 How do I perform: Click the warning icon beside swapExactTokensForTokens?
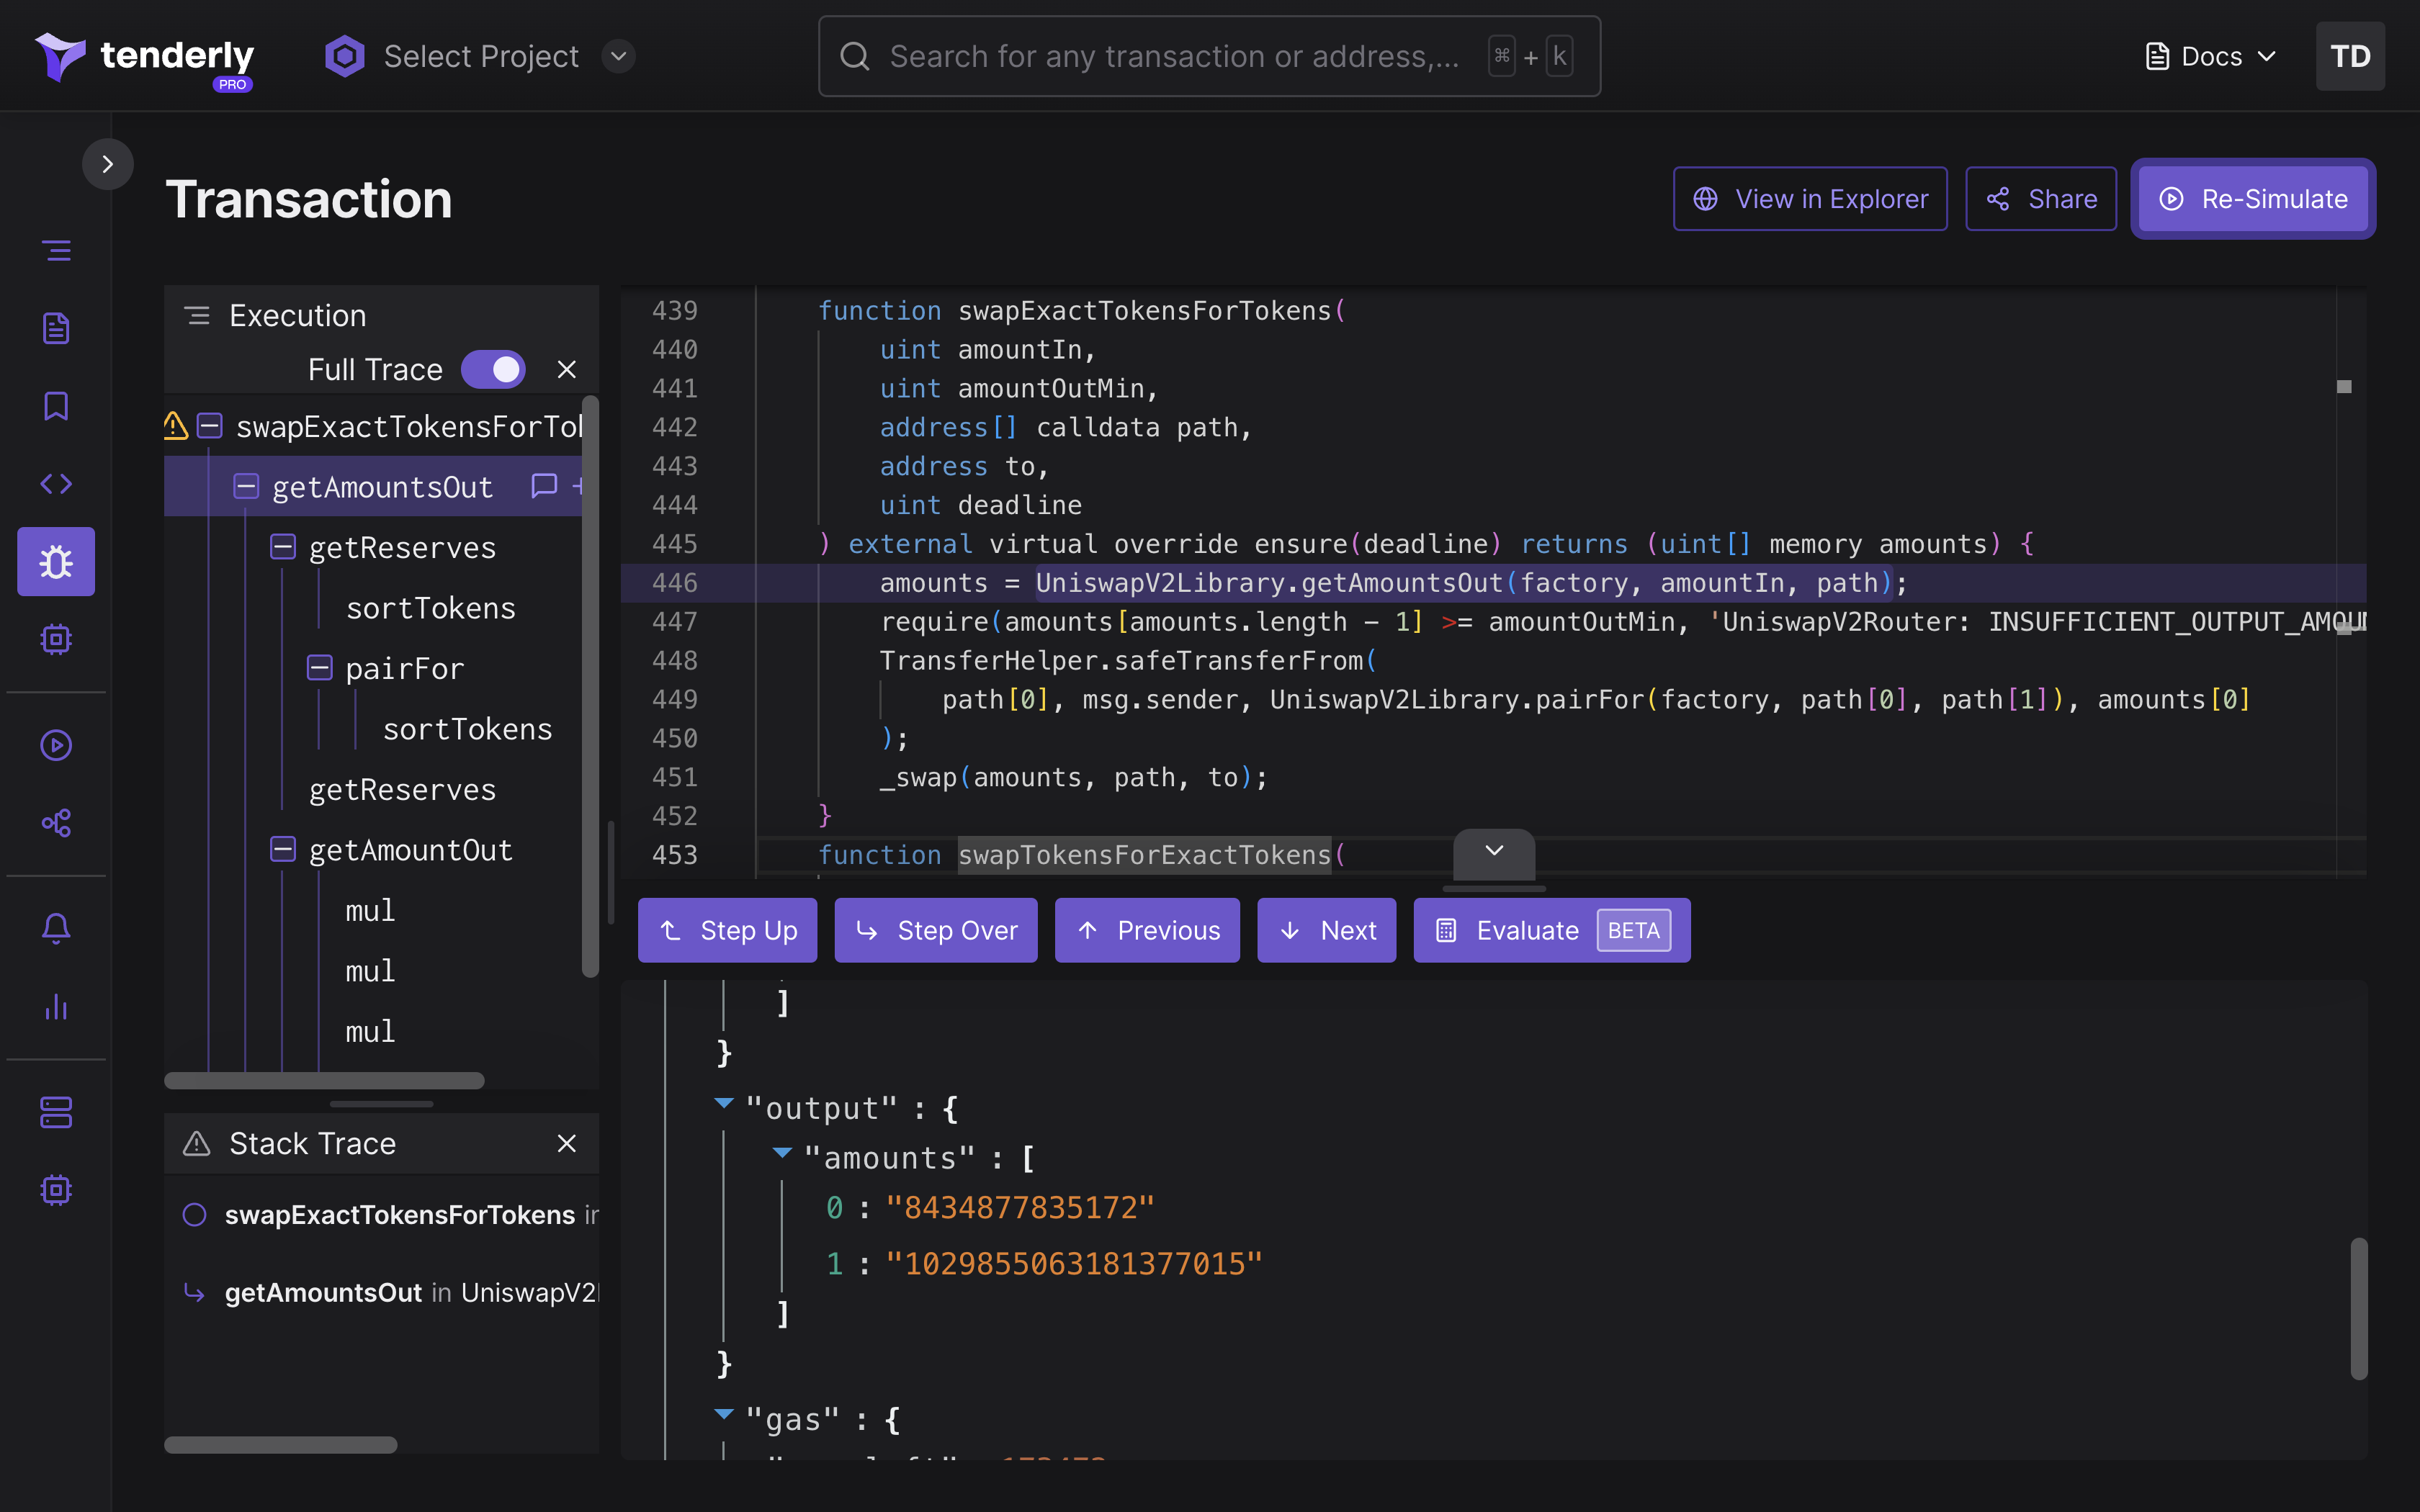point(176,426)
